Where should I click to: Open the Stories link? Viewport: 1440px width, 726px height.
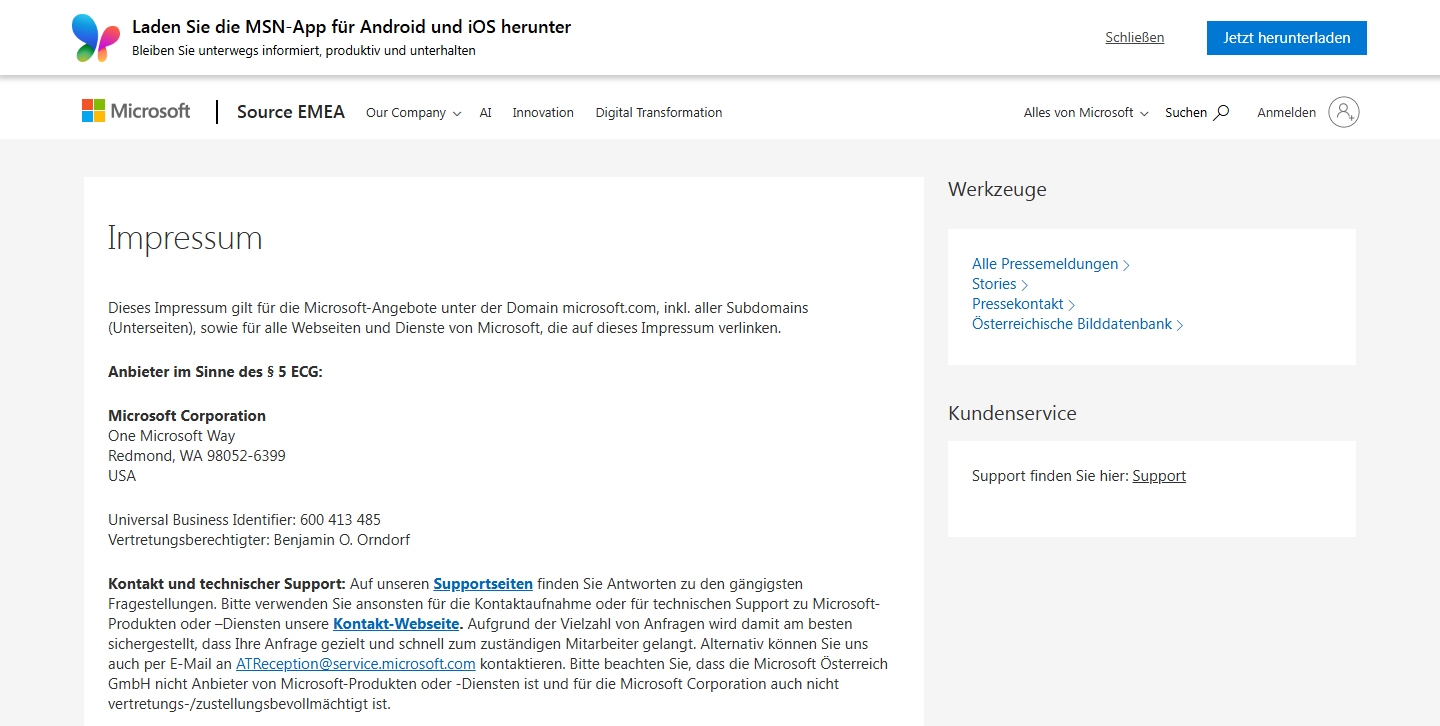click(994, 284)
